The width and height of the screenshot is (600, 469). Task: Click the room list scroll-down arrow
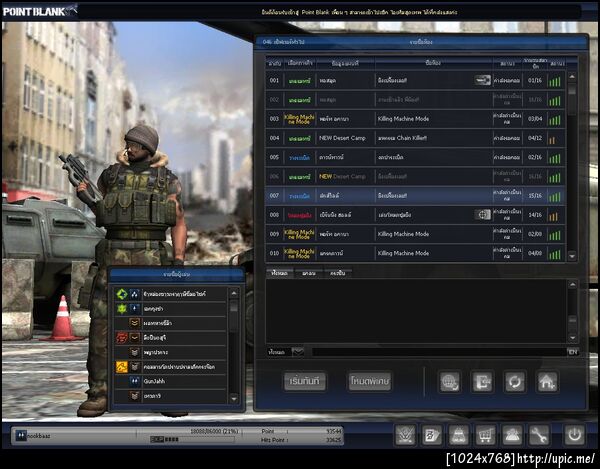click(572, 256)
